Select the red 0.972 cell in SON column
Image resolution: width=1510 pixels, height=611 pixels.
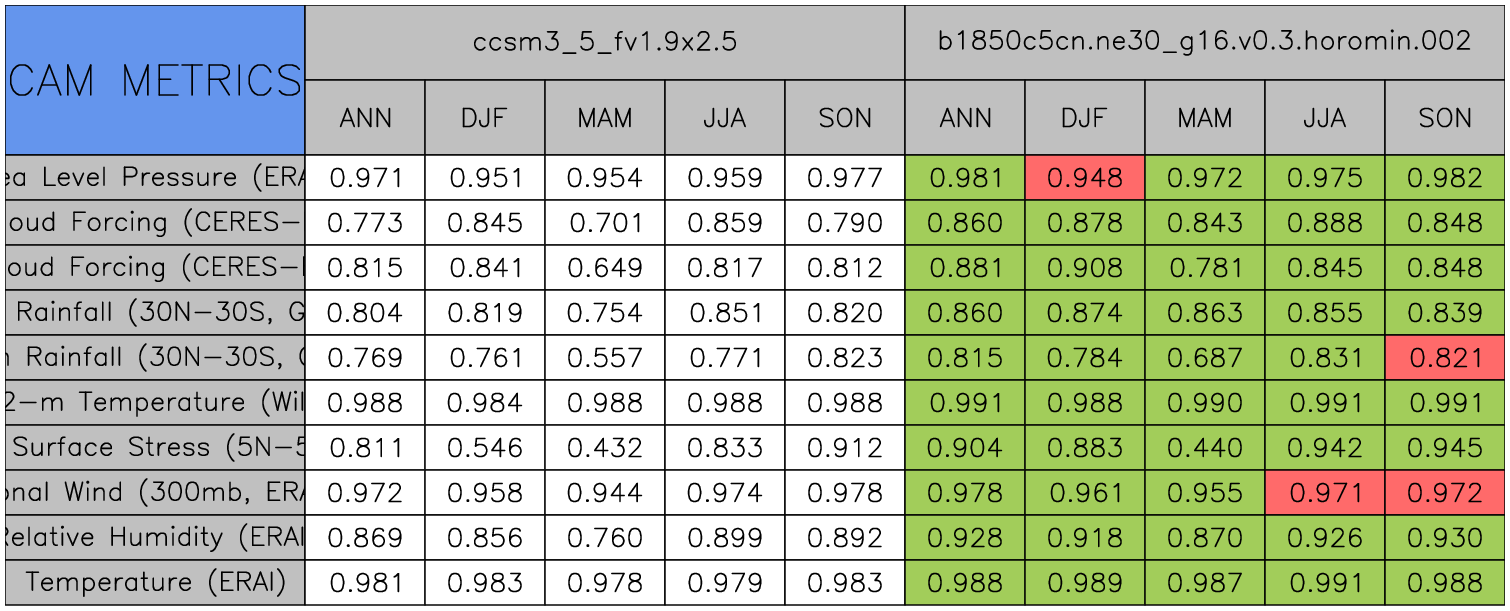[1444, 493]
